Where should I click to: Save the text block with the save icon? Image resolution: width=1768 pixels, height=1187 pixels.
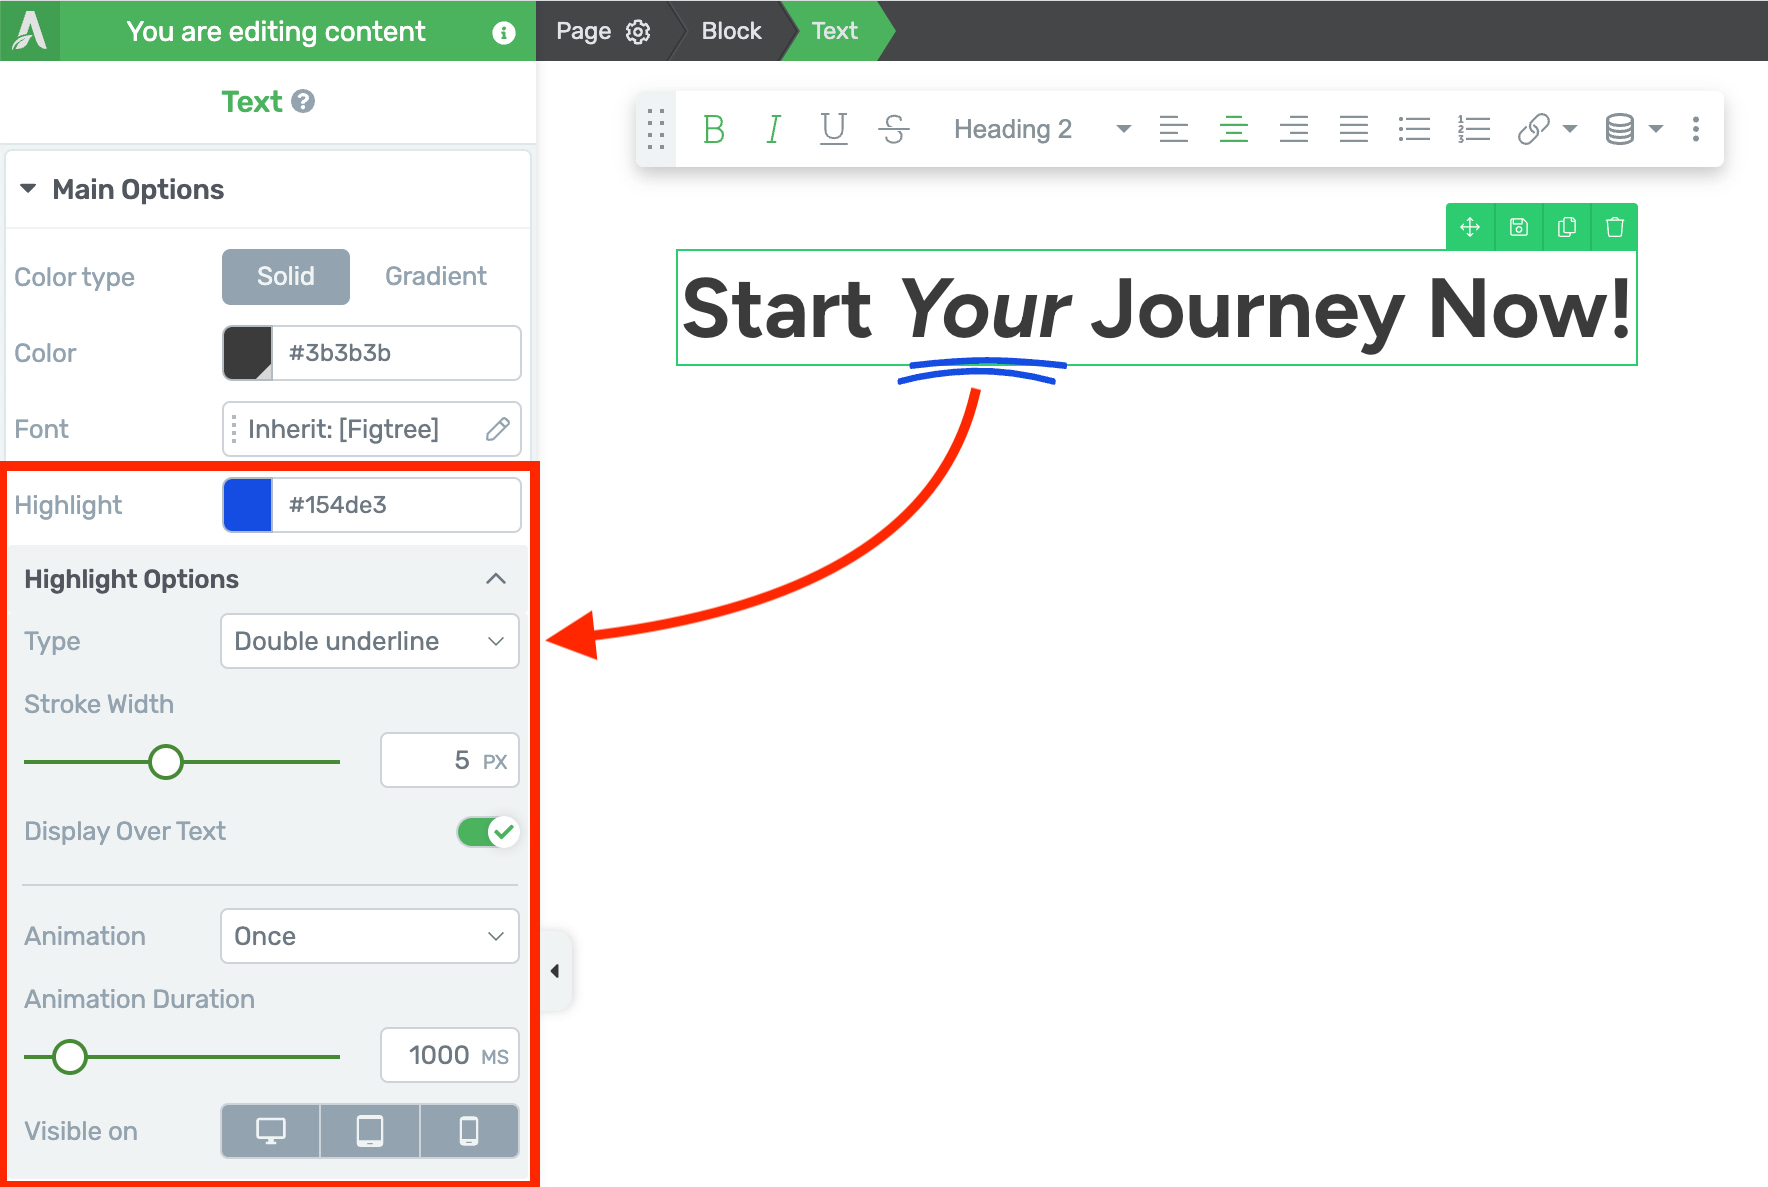point(1518,227)
